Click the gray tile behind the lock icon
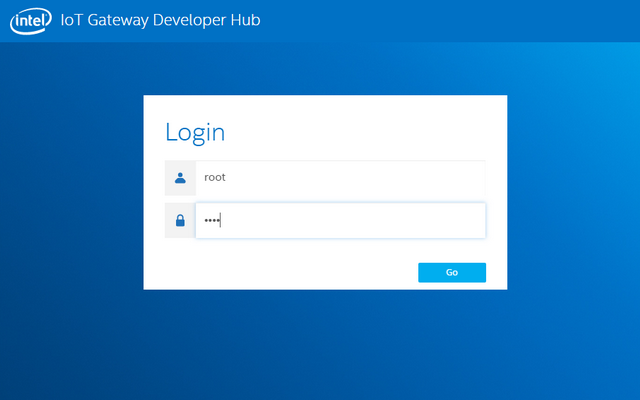 180,220
